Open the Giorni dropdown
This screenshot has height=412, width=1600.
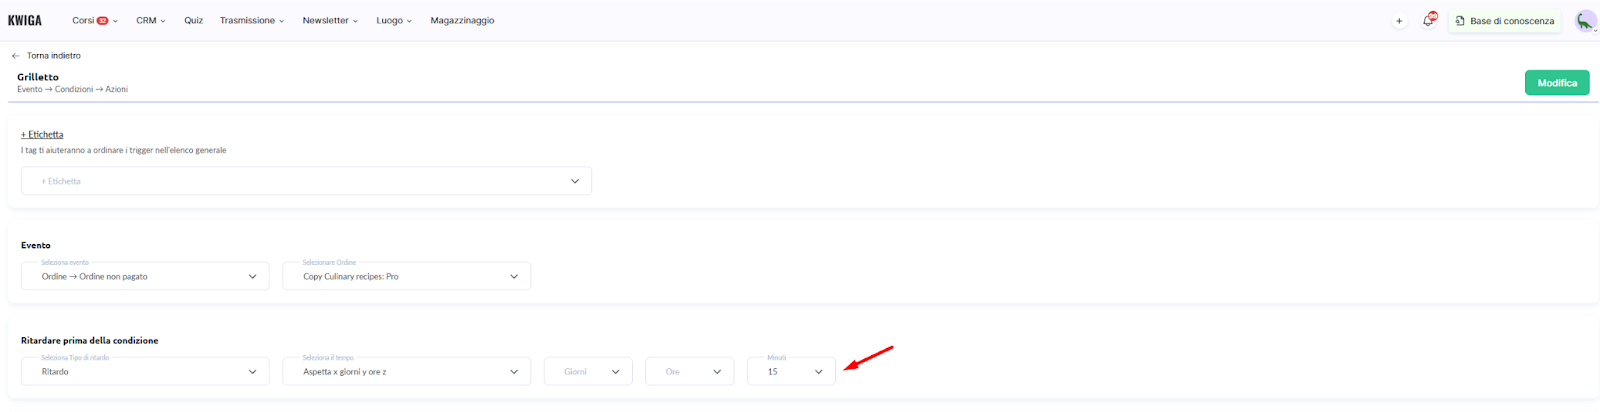(x=588, y=371)
